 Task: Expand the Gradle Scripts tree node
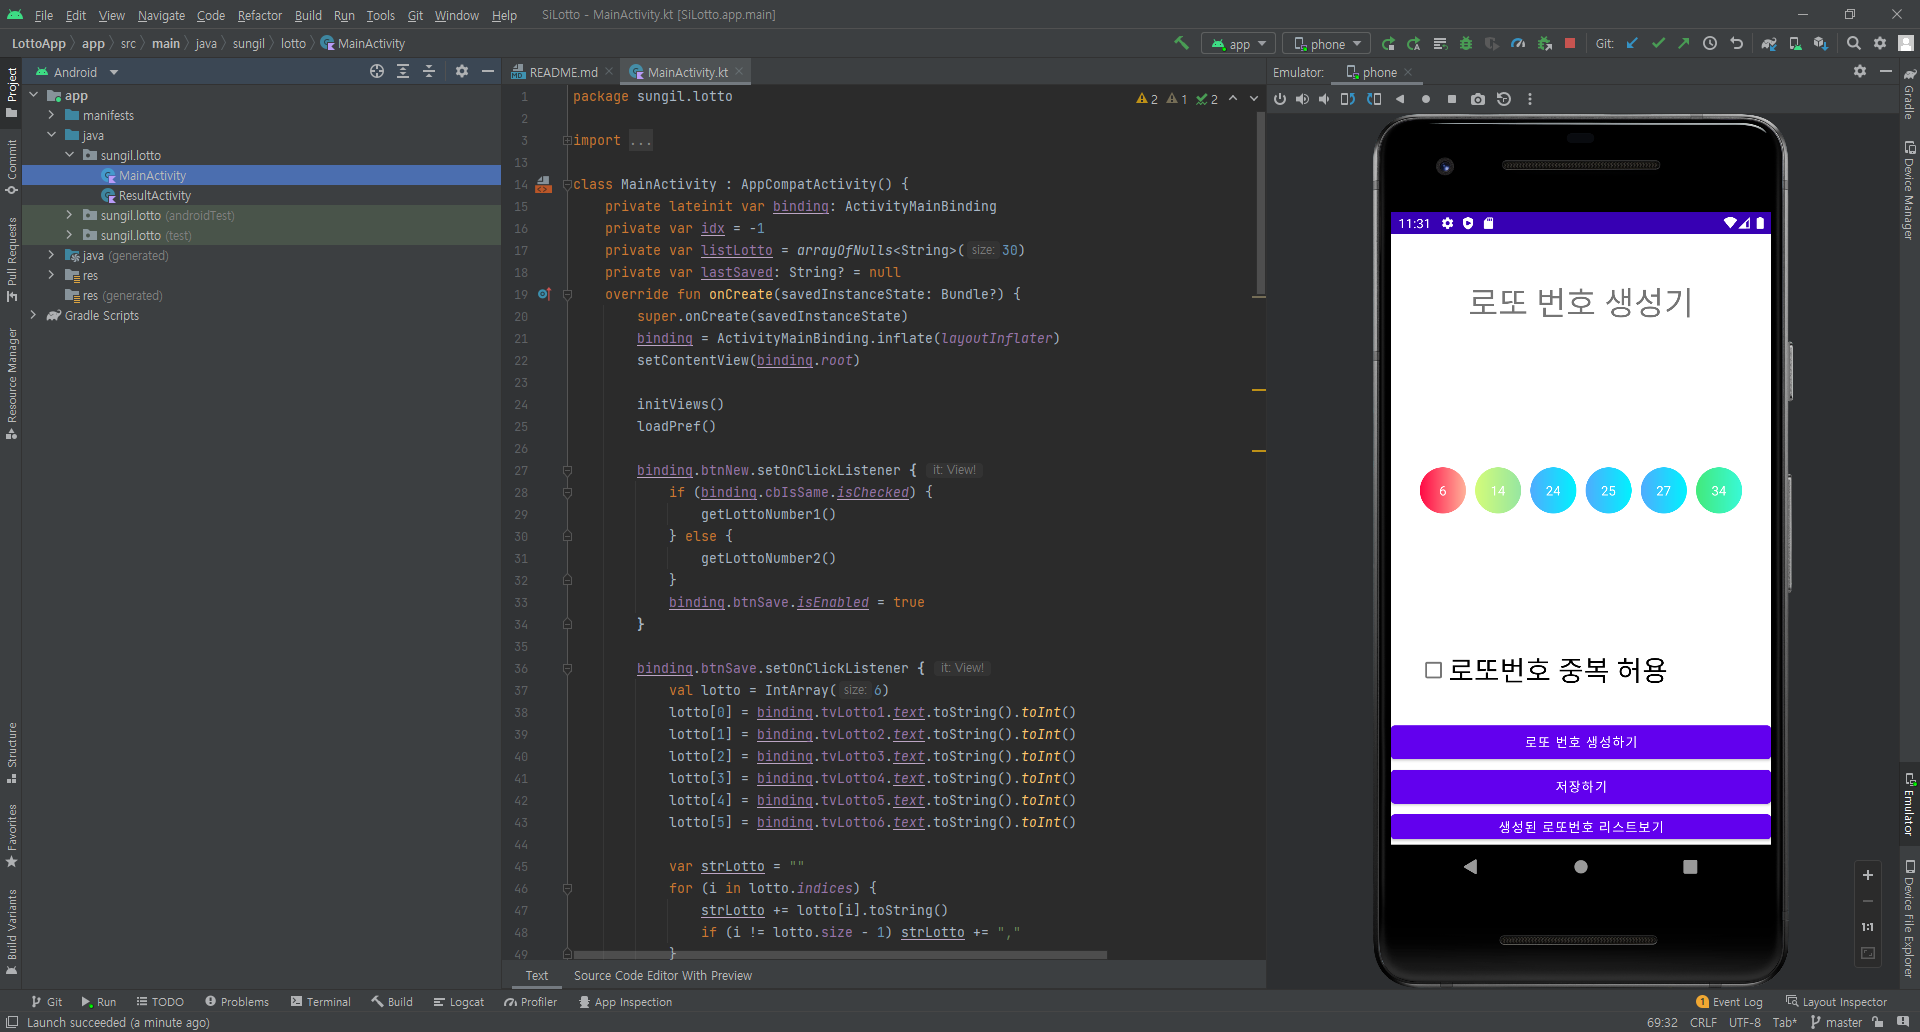(x=34, y=315)
